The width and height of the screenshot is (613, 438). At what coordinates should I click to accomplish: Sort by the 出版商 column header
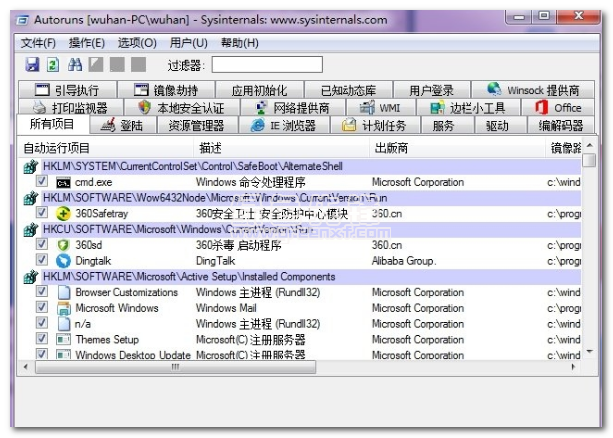457,148
